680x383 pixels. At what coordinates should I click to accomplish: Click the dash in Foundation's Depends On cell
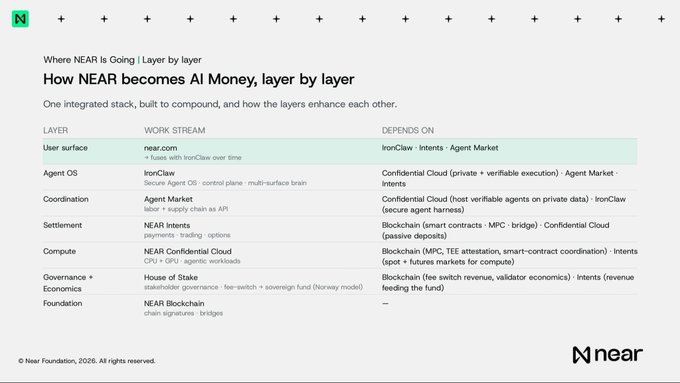pyautogui.click(x=385, y=303)
